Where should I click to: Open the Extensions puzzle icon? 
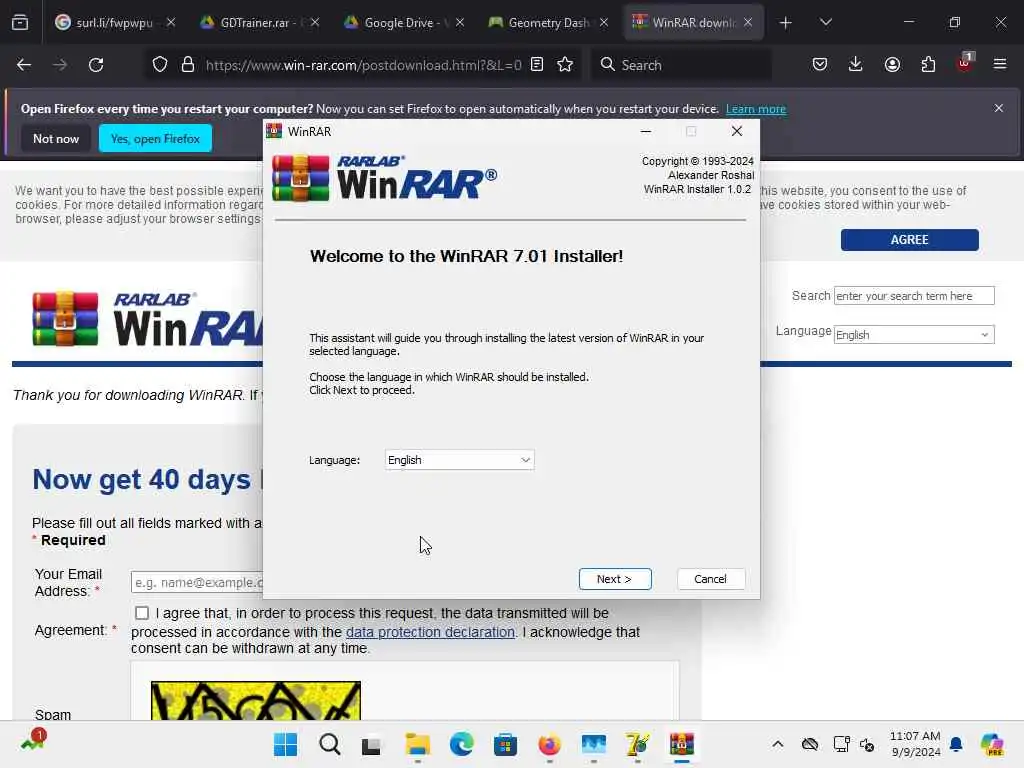coord(928,65)
